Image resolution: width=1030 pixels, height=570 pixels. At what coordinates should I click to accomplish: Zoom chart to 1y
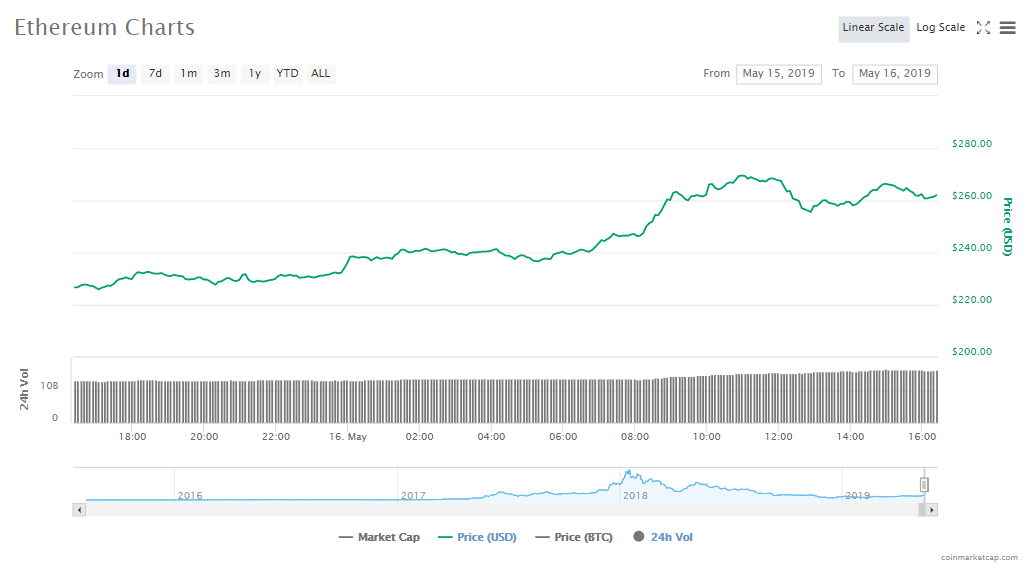tap(255, 73)
